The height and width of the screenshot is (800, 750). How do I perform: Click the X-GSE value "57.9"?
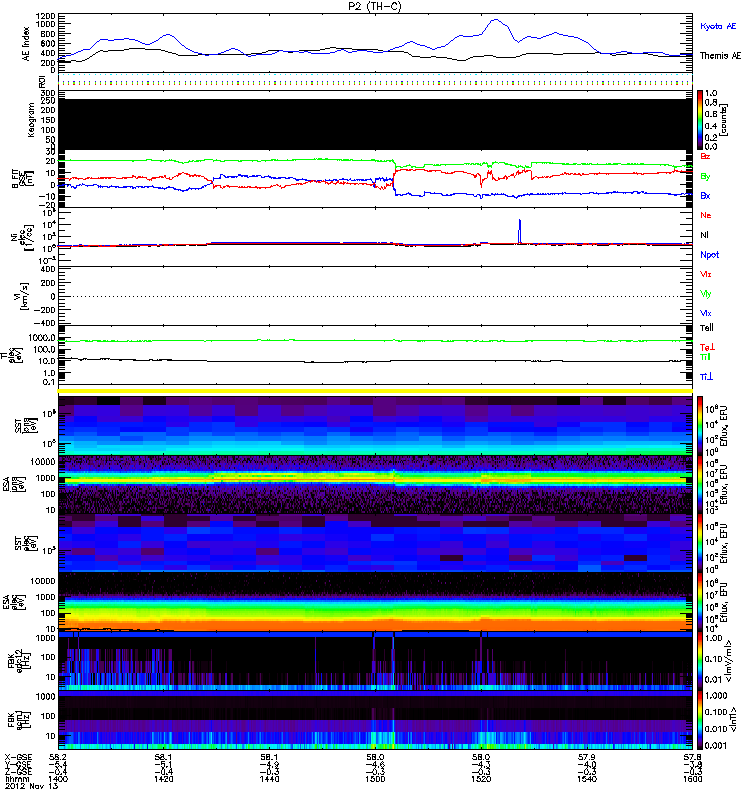point(587,758)
